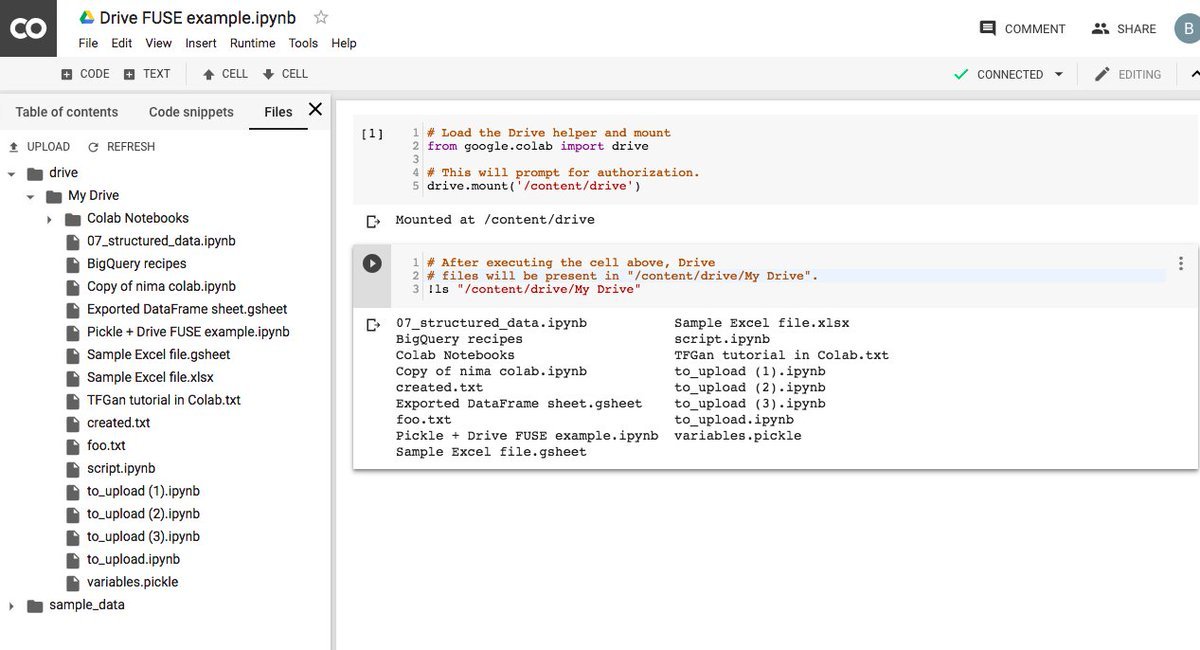Viewport: 1200px width, 650px height.
Task: Select Copy of nima colab.ipynb in tree
Action: 161,287
